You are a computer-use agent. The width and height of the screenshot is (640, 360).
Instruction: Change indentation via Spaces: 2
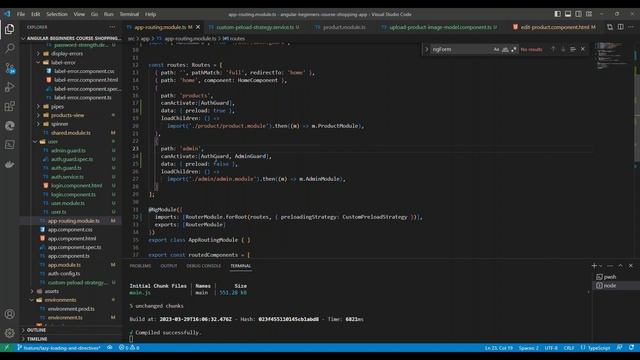tap(529, 348)
